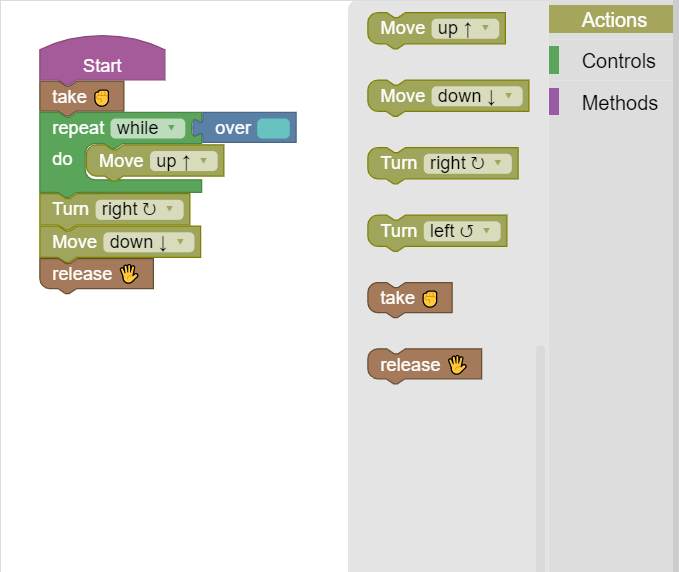
Task: Open 'up' direction dropdown inside the loop
Action: tap(183, 161)
